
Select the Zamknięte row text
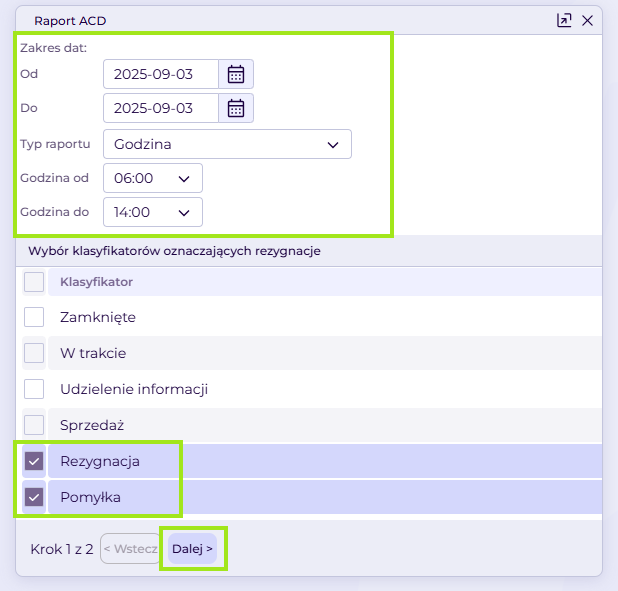coord(98,317)
